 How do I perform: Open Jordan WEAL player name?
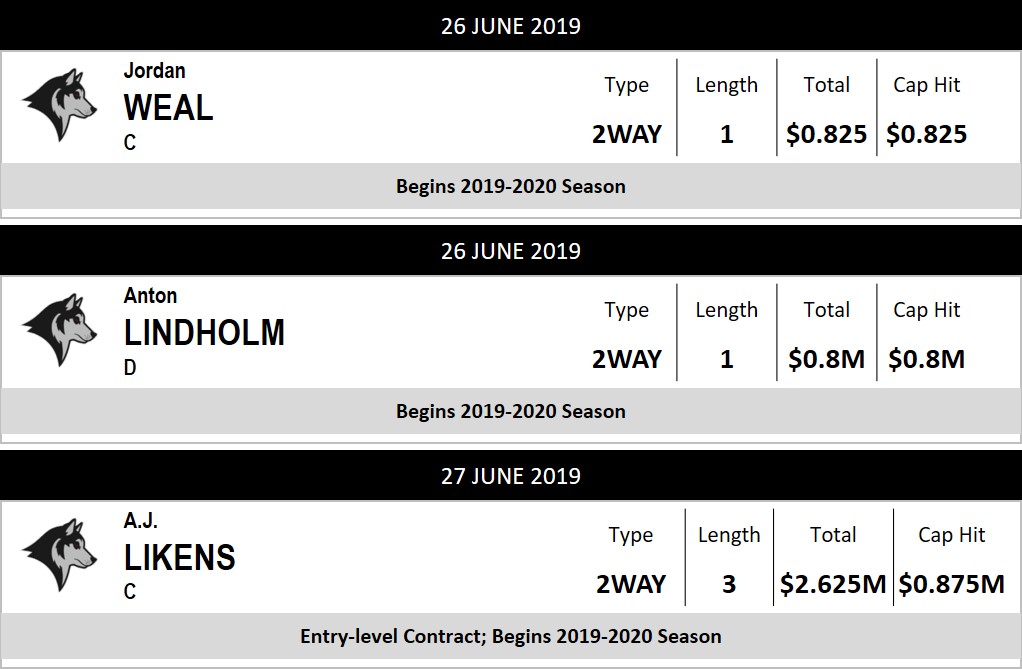[168, 107]
